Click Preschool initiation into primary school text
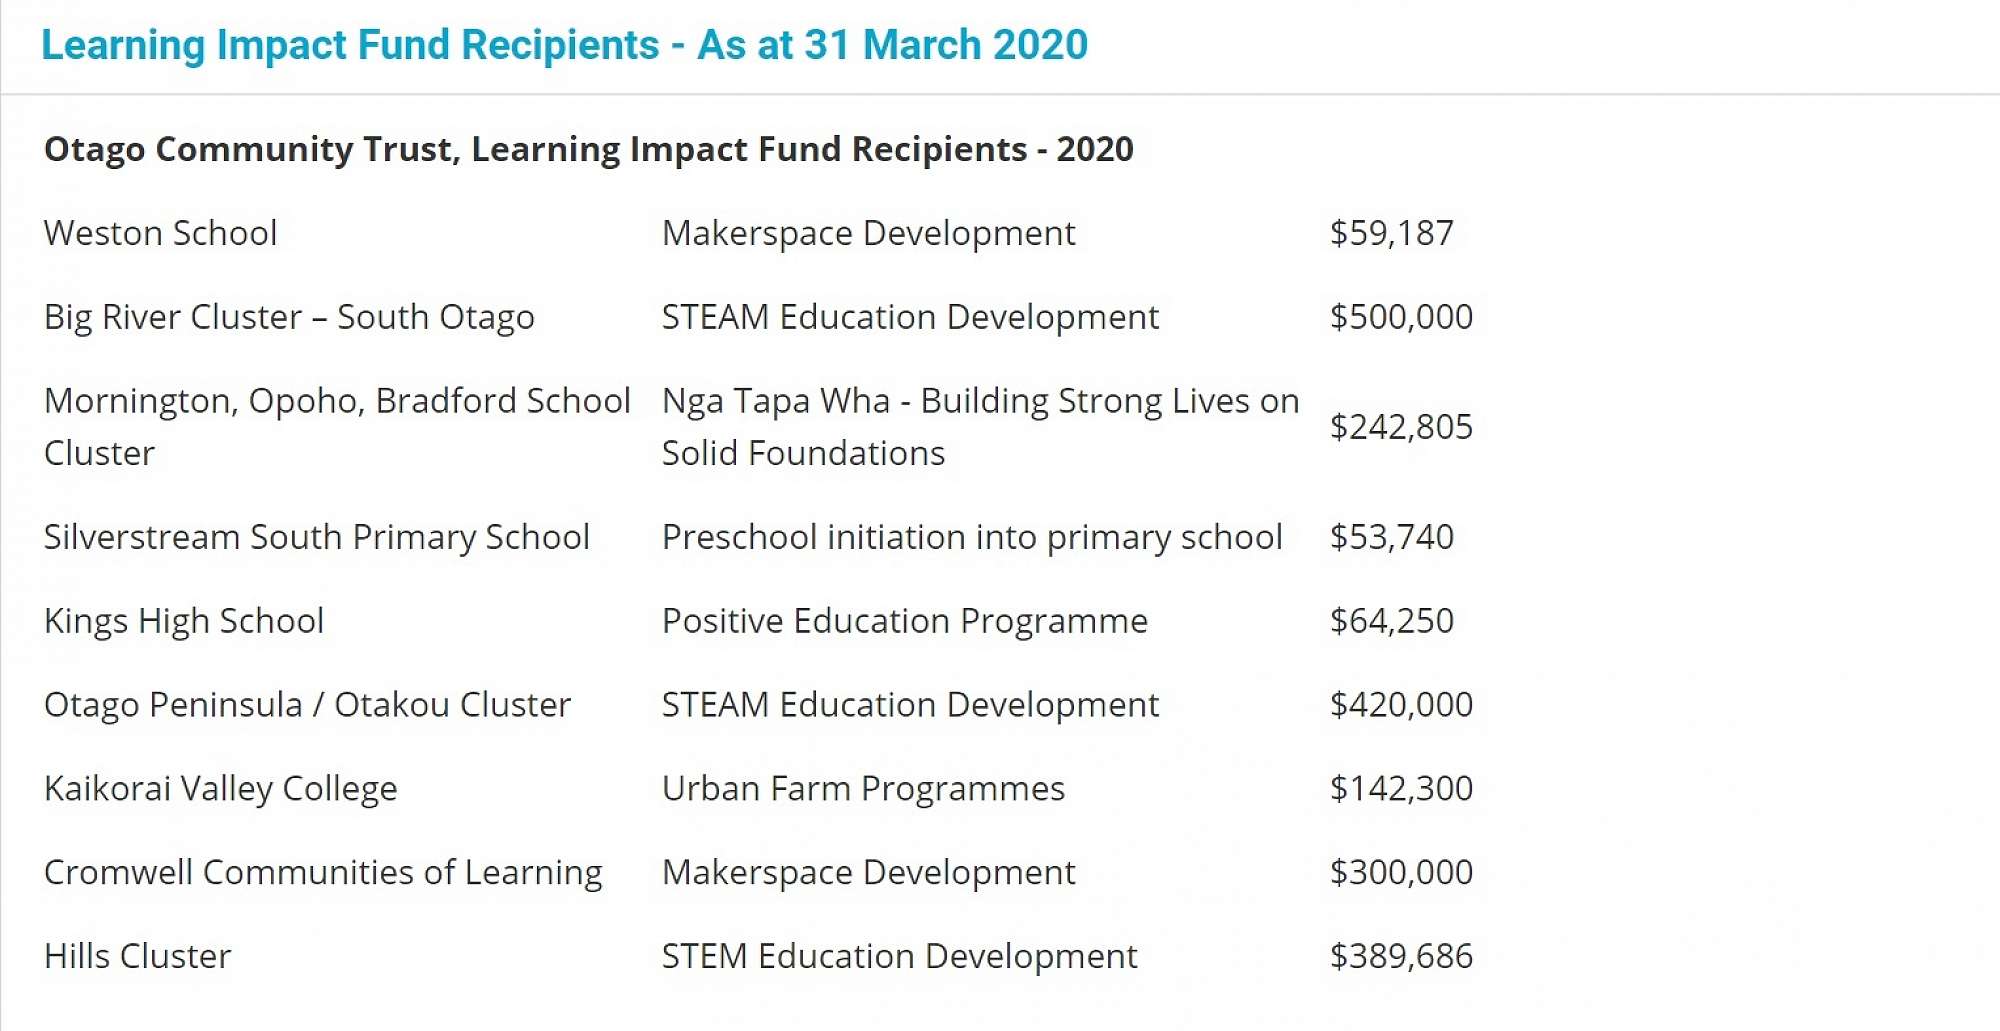This screenshot has height=1031, width=2000. point(971,537)
